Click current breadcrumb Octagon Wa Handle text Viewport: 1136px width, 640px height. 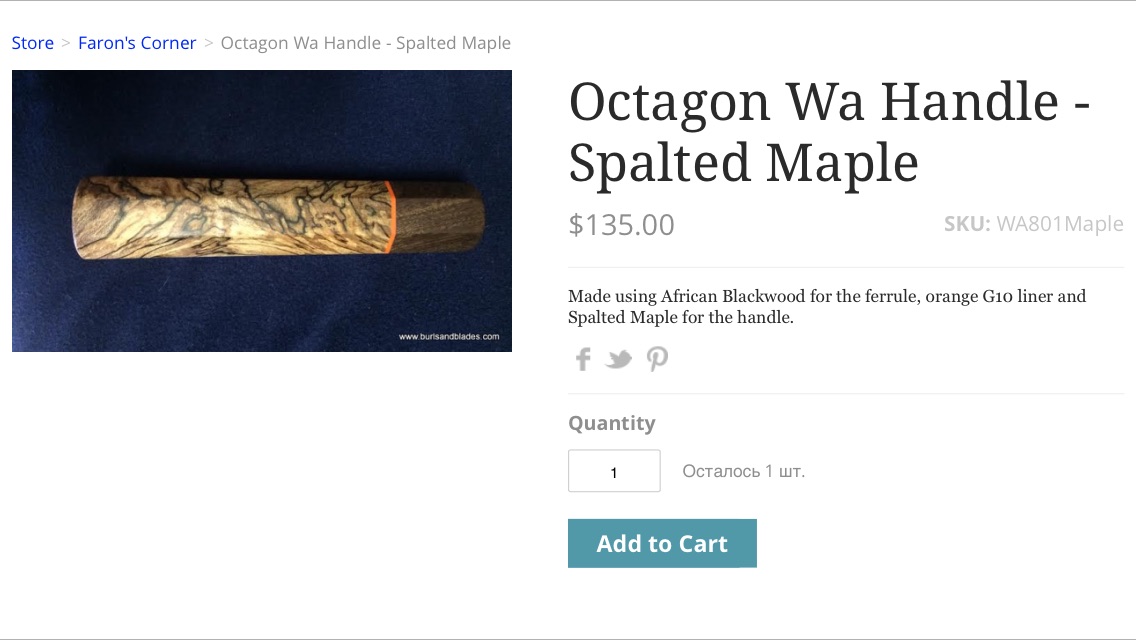tap(365, 43)
